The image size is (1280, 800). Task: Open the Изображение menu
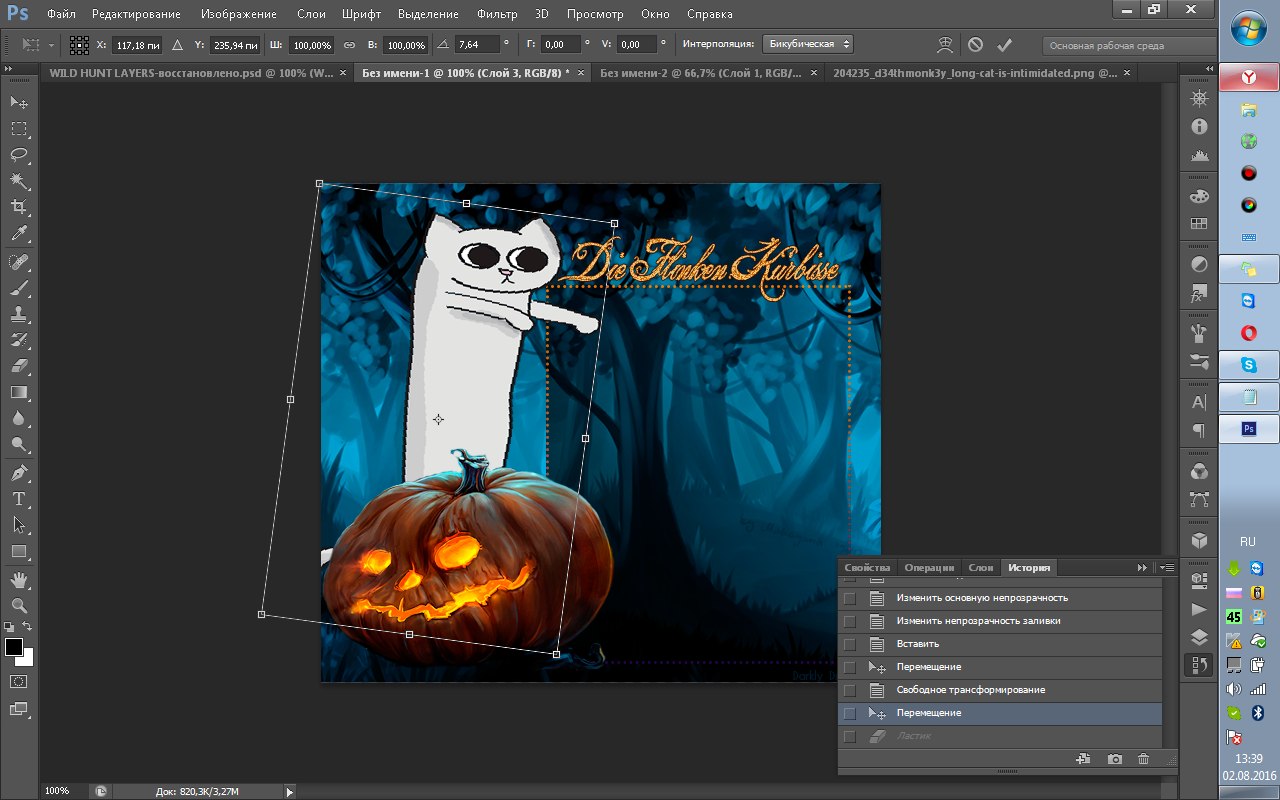tap(238, 14)
